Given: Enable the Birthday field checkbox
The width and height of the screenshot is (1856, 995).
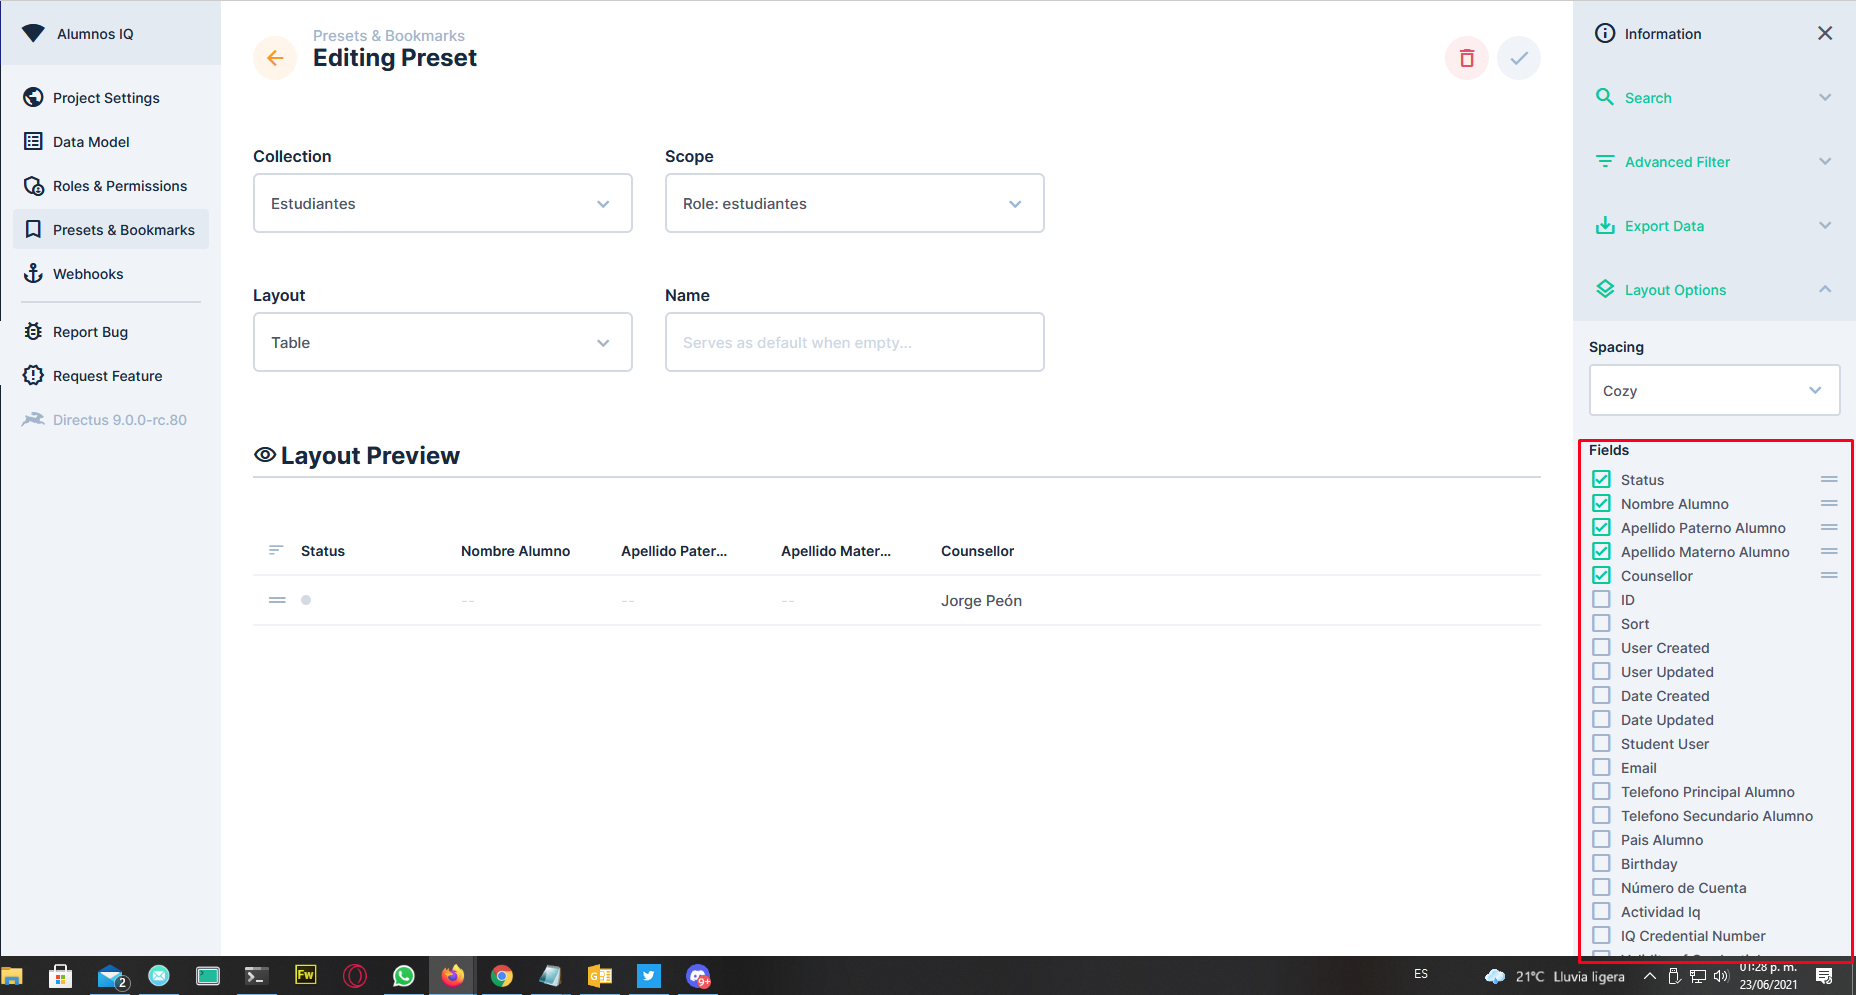Looking at the screenshot, I should (x=1601, y=863).
